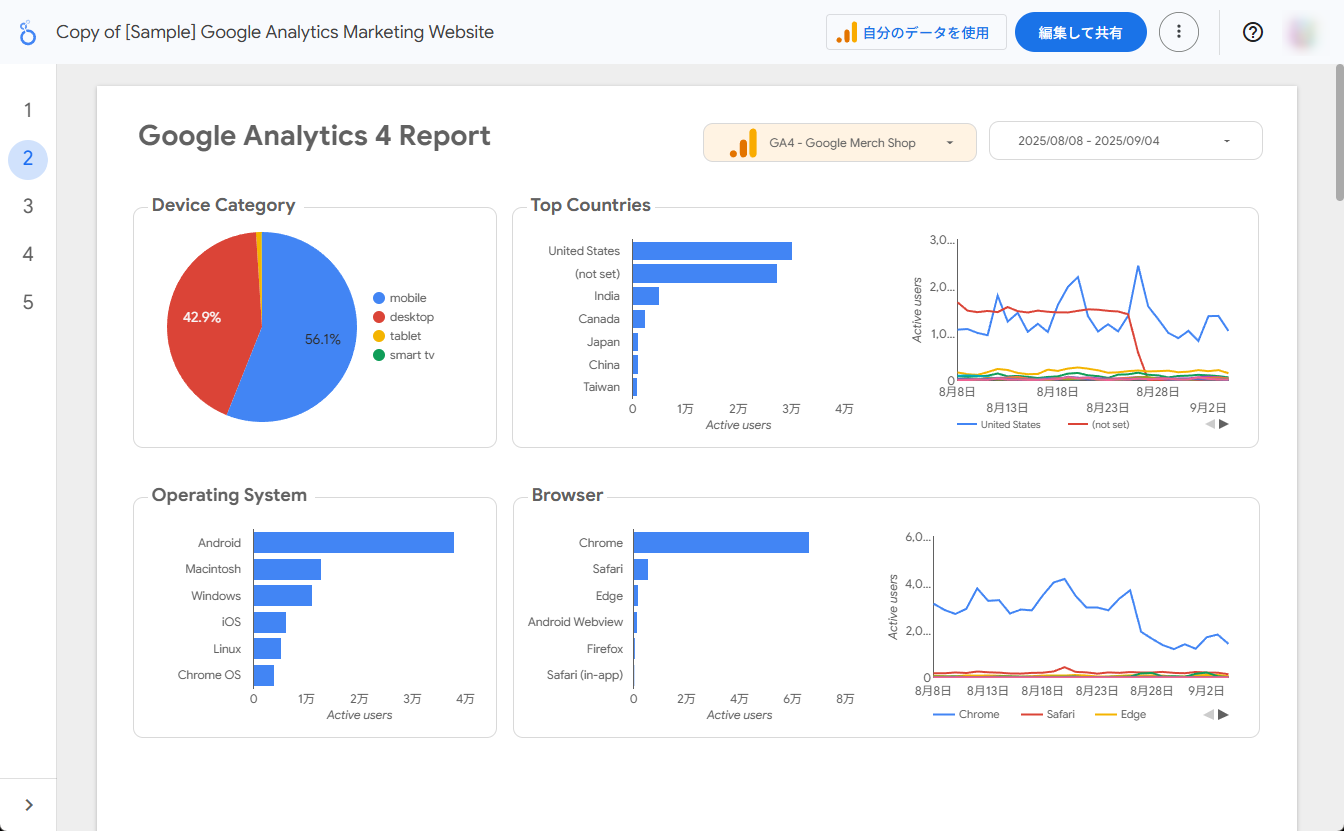Click the Top Countries heading
1344x831 pixels.
point(590,205)
